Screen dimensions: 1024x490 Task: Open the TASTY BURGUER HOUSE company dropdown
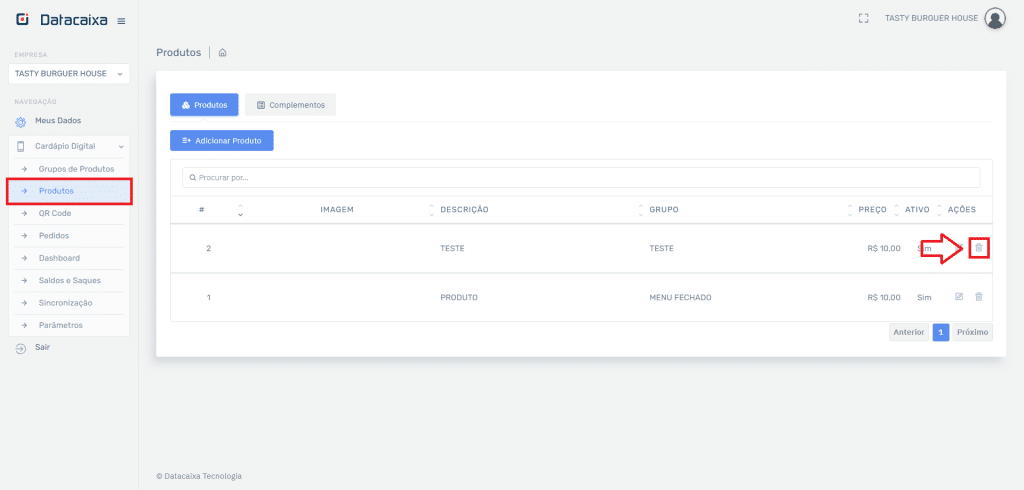coord(68,74)
